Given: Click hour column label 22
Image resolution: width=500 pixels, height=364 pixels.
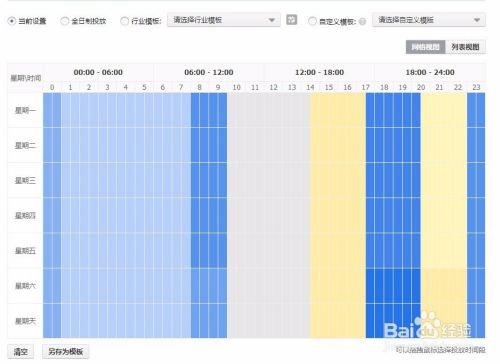Looking at the screenshot, I should (x=458, y=87).
